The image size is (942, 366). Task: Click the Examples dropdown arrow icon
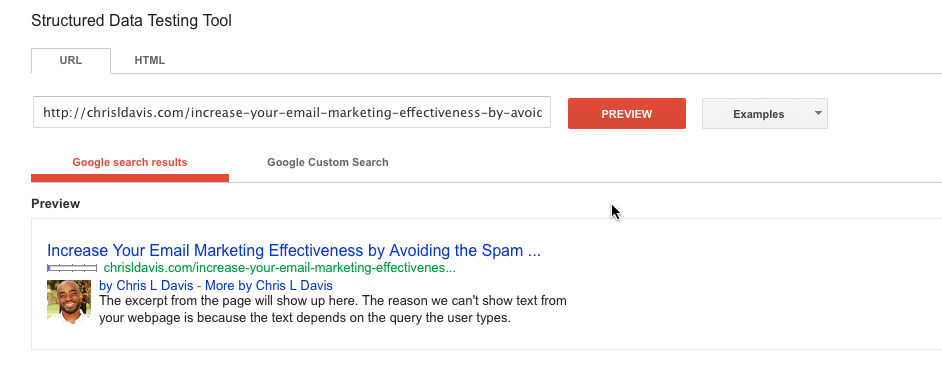click(x=818, y=113)
